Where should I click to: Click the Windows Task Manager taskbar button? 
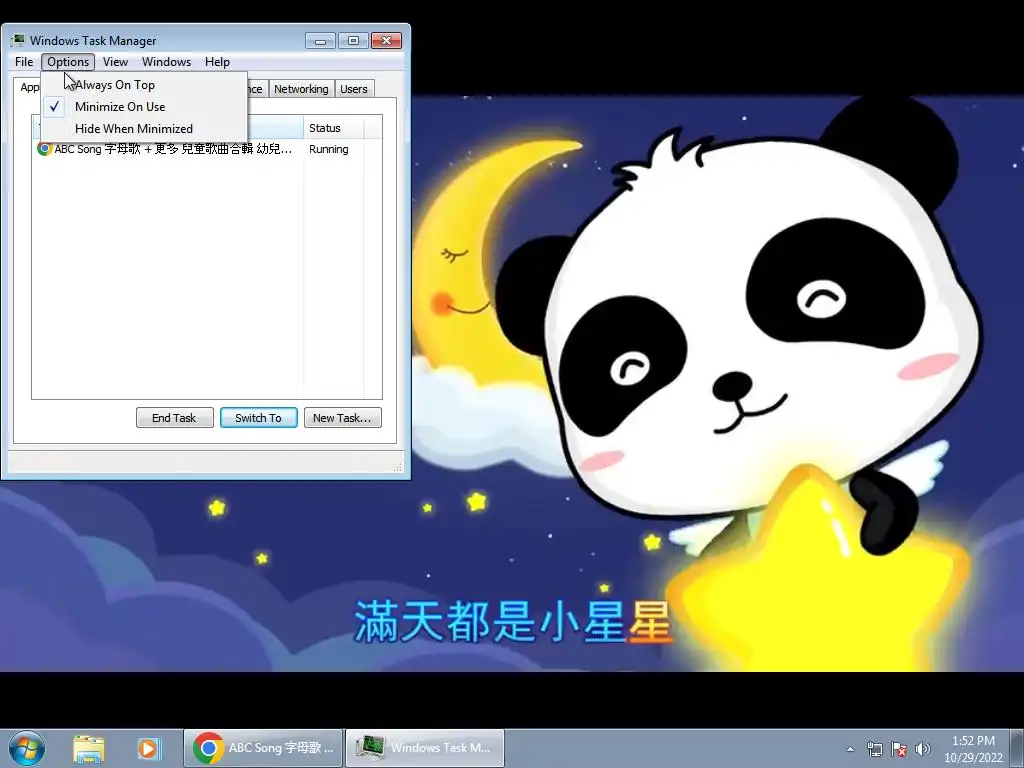click(425, 748)
